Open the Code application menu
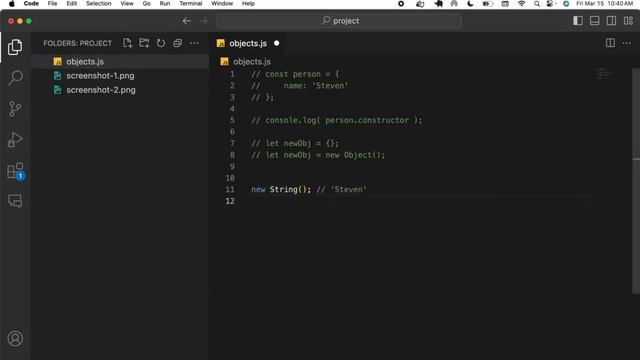The height and width of the screenshot is (360, 640). click(31, 4)
